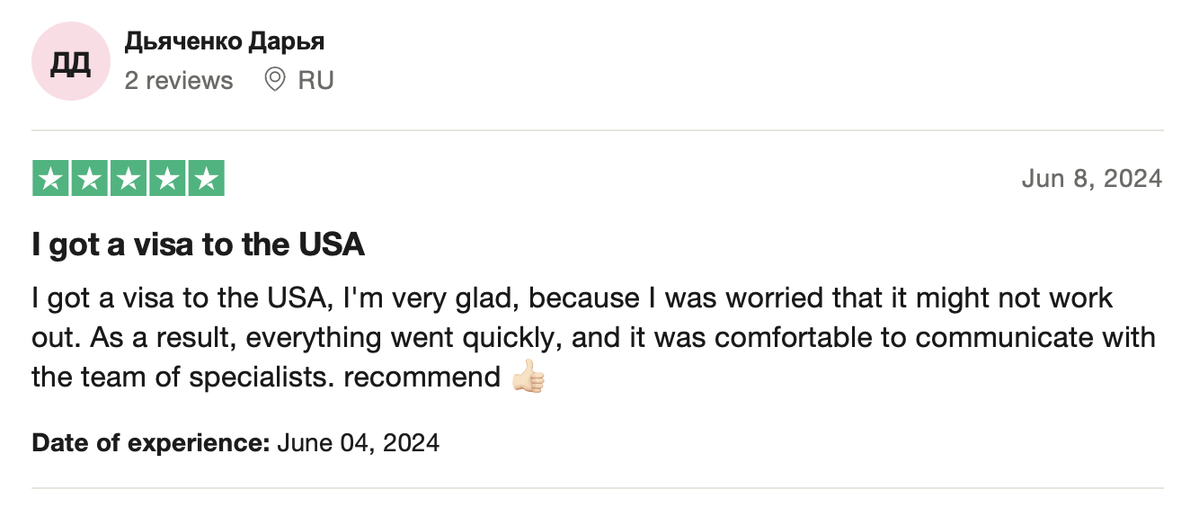Click the first green rating star
The height and width of the screenshot is (507, 1199).
51,178
